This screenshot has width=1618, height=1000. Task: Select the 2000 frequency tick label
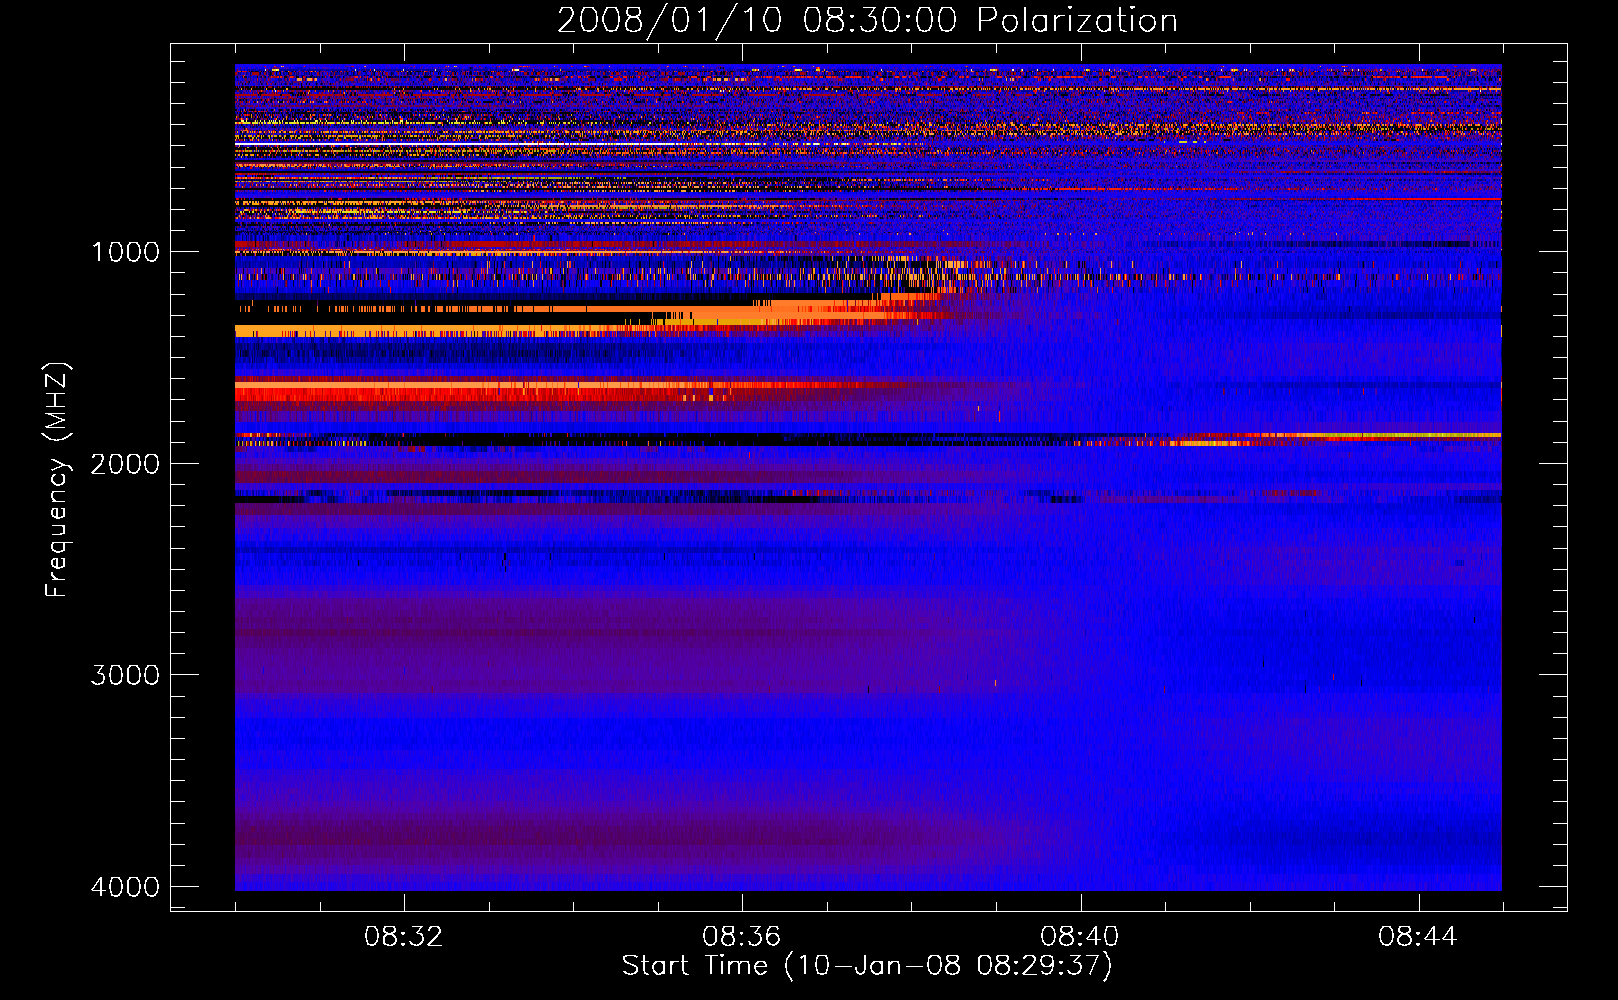click(x=125, y=463)
